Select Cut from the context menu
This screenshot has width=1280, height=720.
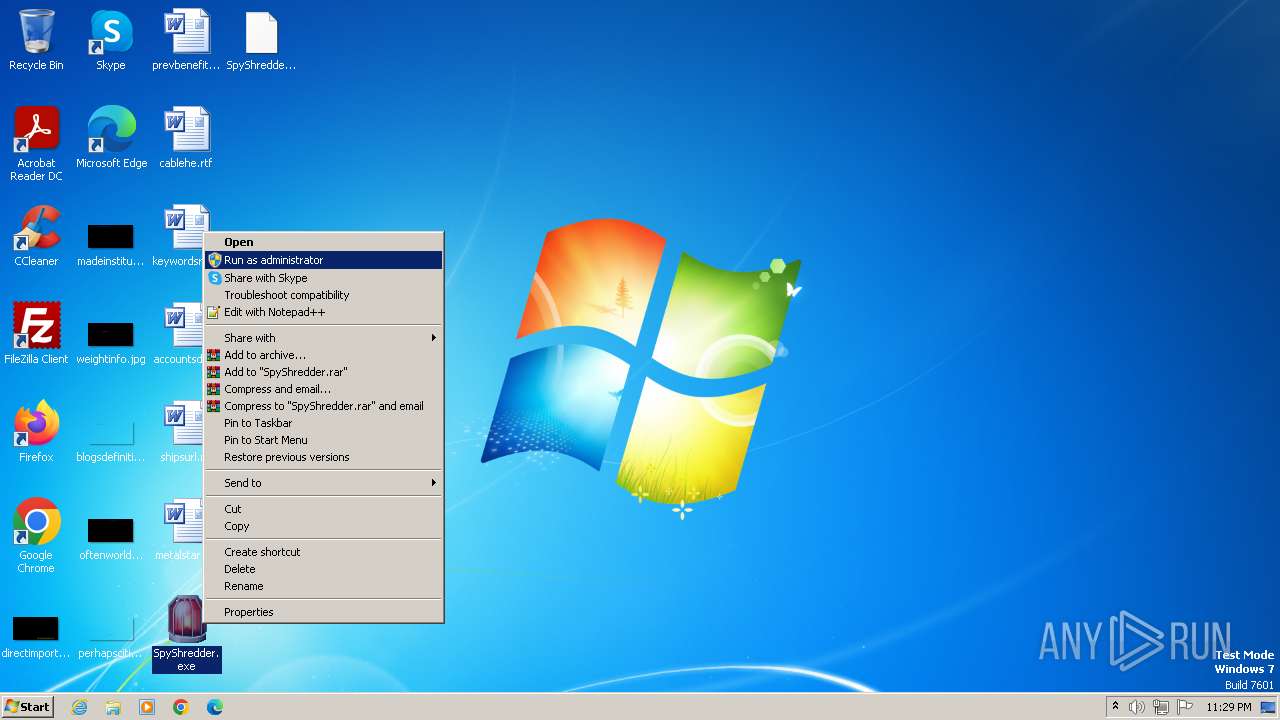pos(324,509)
